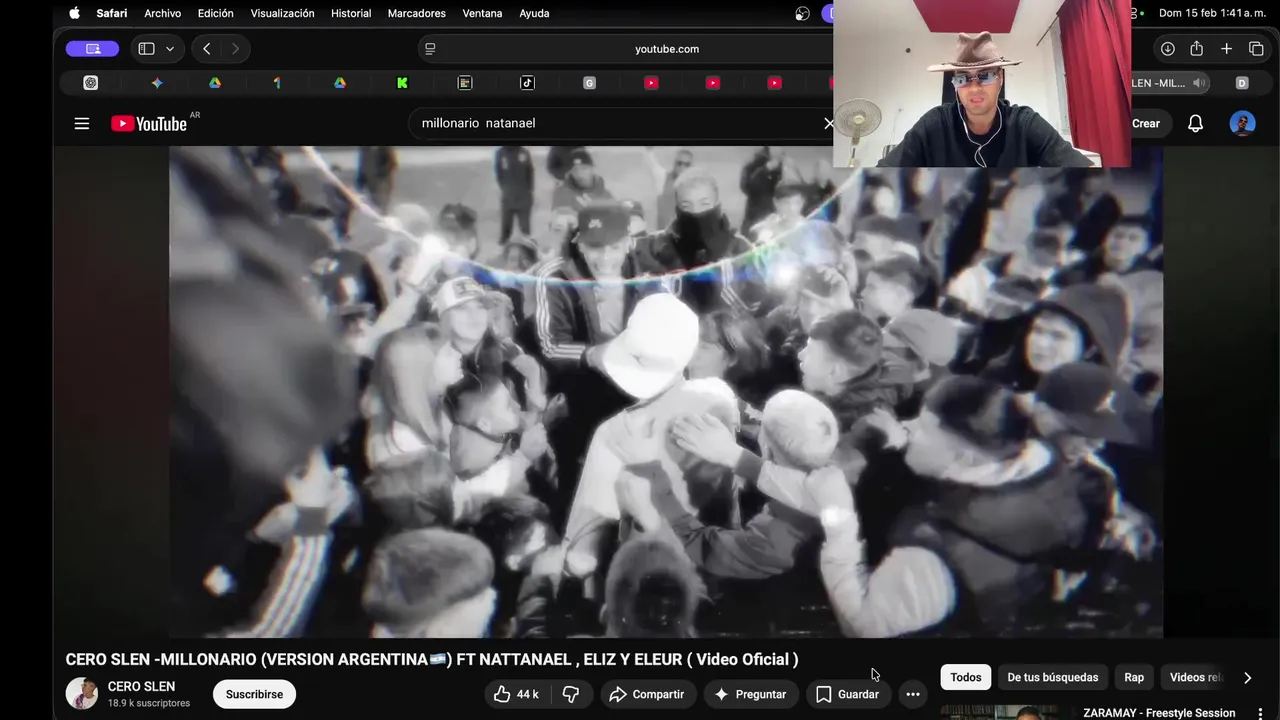1280x720 pixels.
Task: Go back to previous page
Action: tap(206, 48)
